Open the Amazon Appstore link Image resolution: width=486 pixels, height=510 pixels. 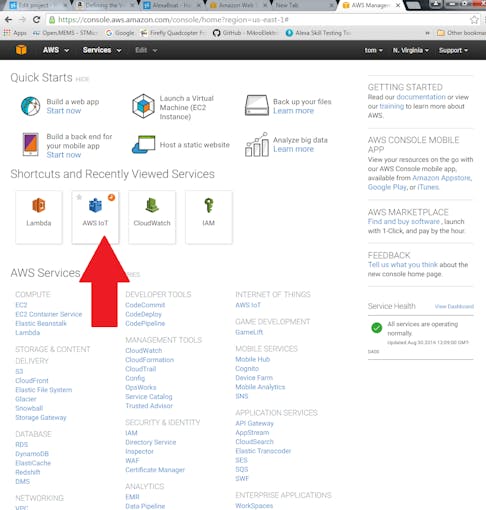(x=442, y=178)
